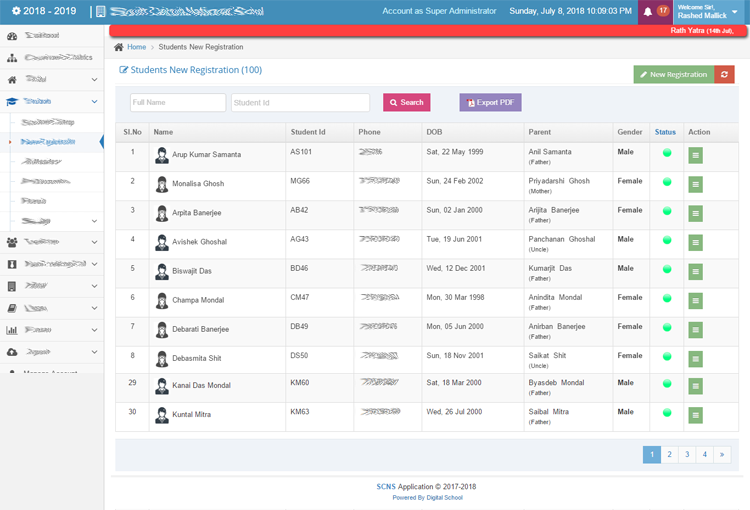Click the red refresh icon button
The height and width of the screenshot is (510, 750).
(723, 74)
